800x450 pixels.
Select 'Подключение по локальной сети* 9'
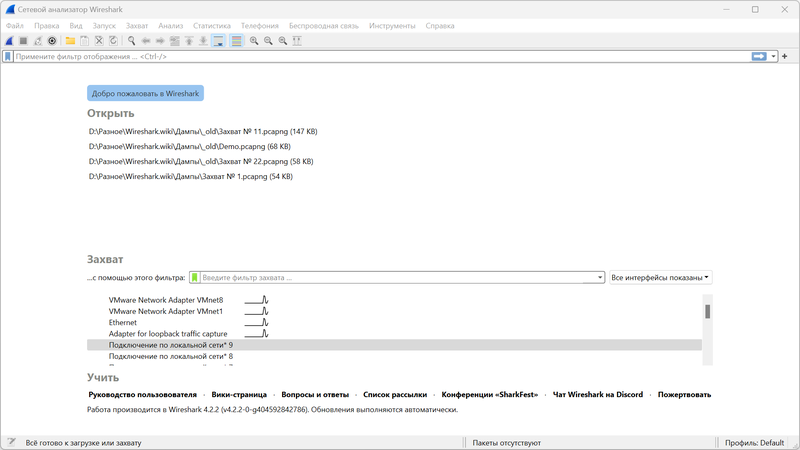[x=394, y=345]
